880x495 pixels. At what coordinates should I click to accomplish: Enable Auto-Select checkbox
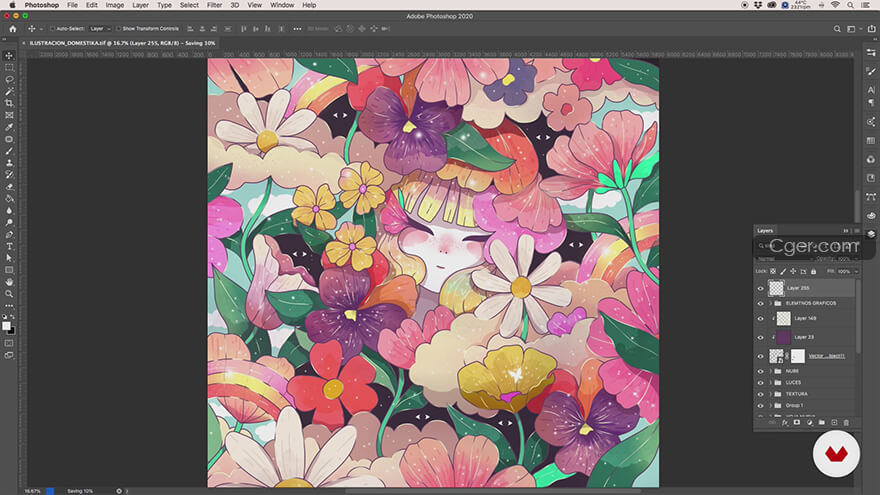[52, 29]
